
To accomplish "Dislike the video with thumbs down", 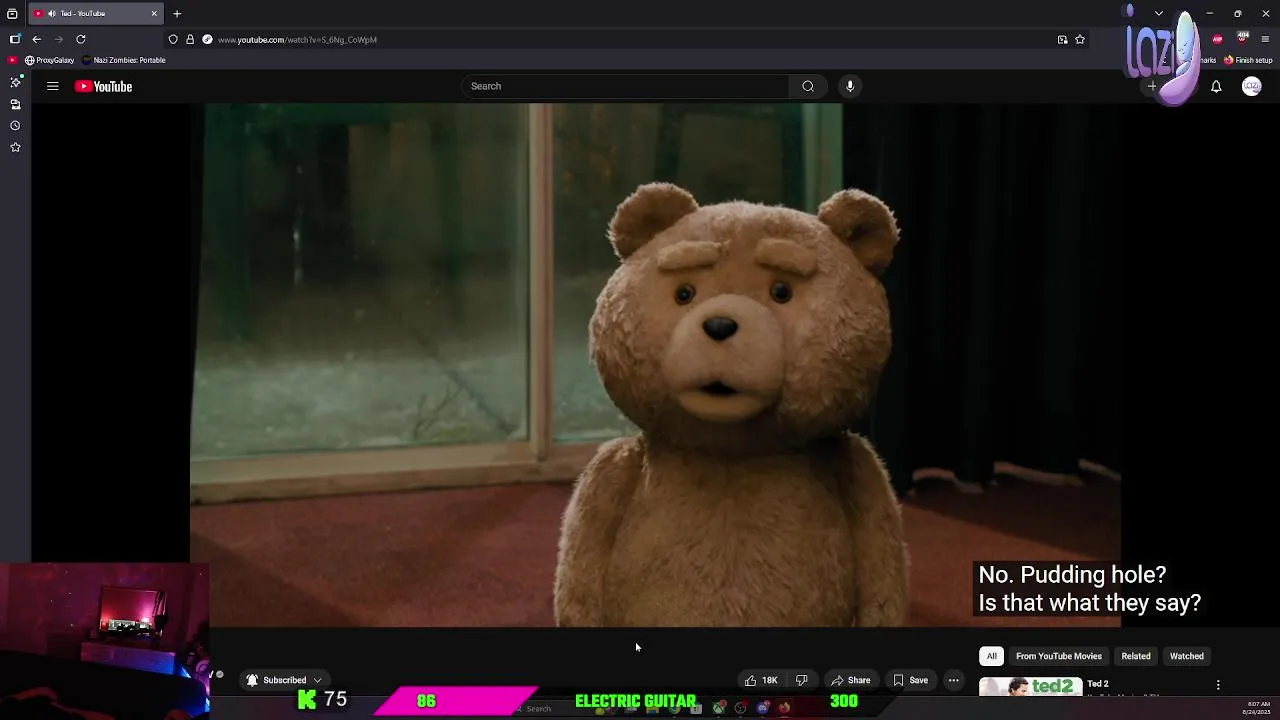I will [x=801, y=680].
